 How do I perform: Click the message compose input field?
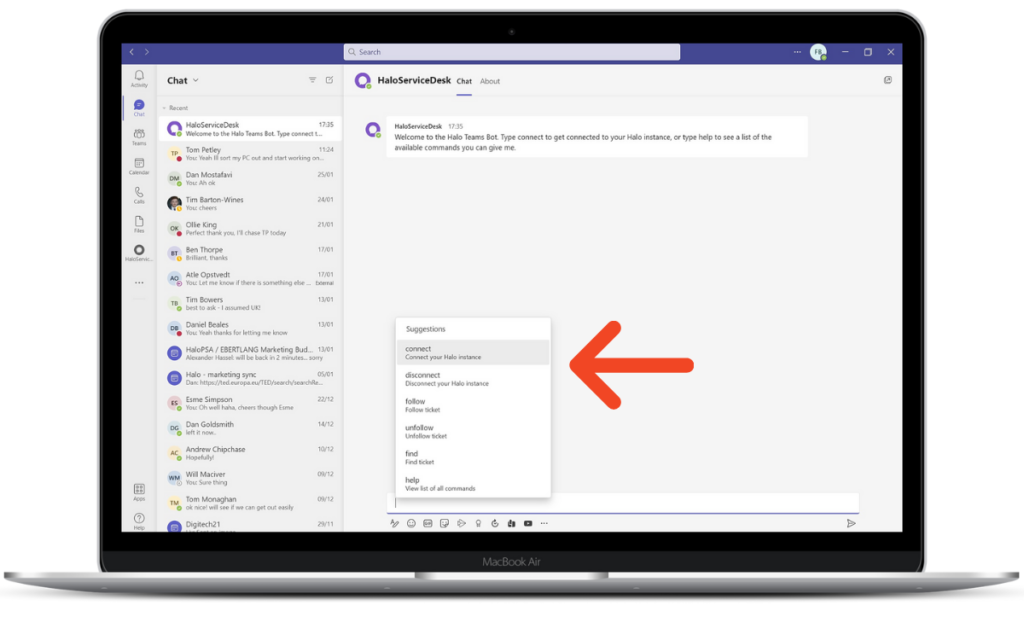623,503
